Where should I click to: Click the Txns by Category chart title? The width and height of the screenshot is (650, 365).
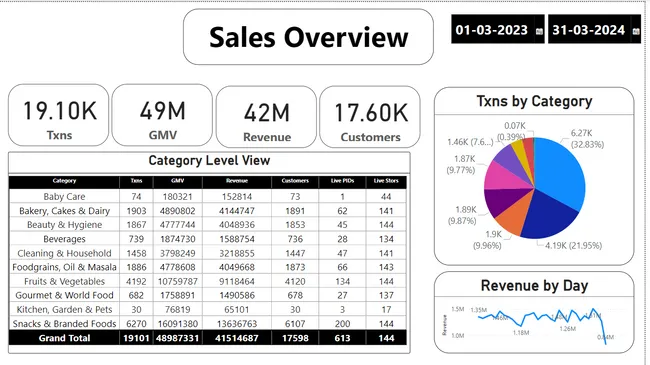tap(534, 101)
